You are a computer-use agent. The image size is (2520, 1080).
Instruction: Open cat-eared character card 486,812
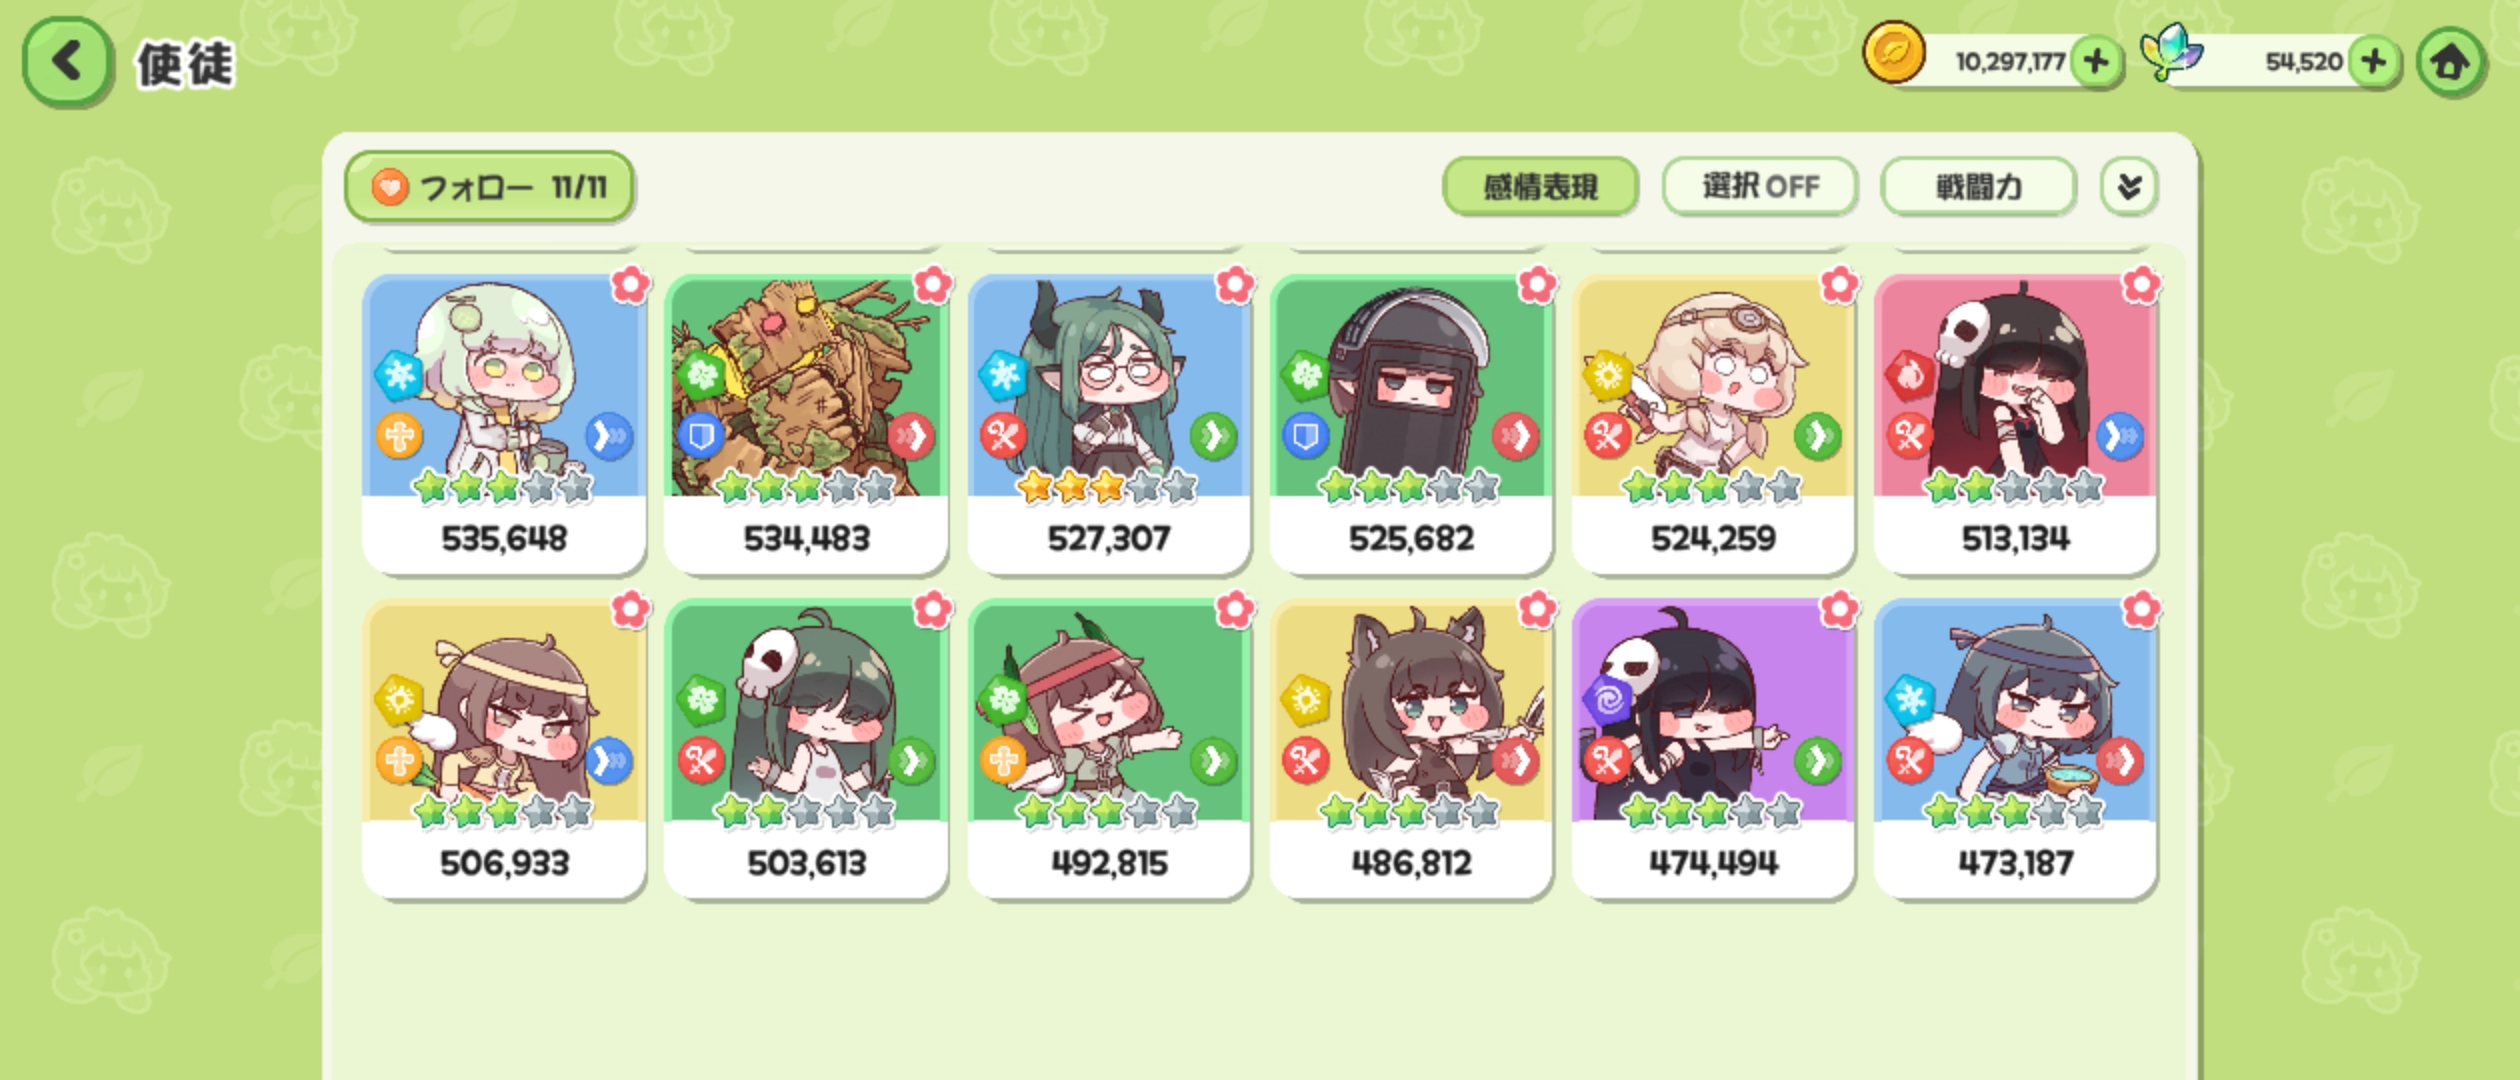1411,749
